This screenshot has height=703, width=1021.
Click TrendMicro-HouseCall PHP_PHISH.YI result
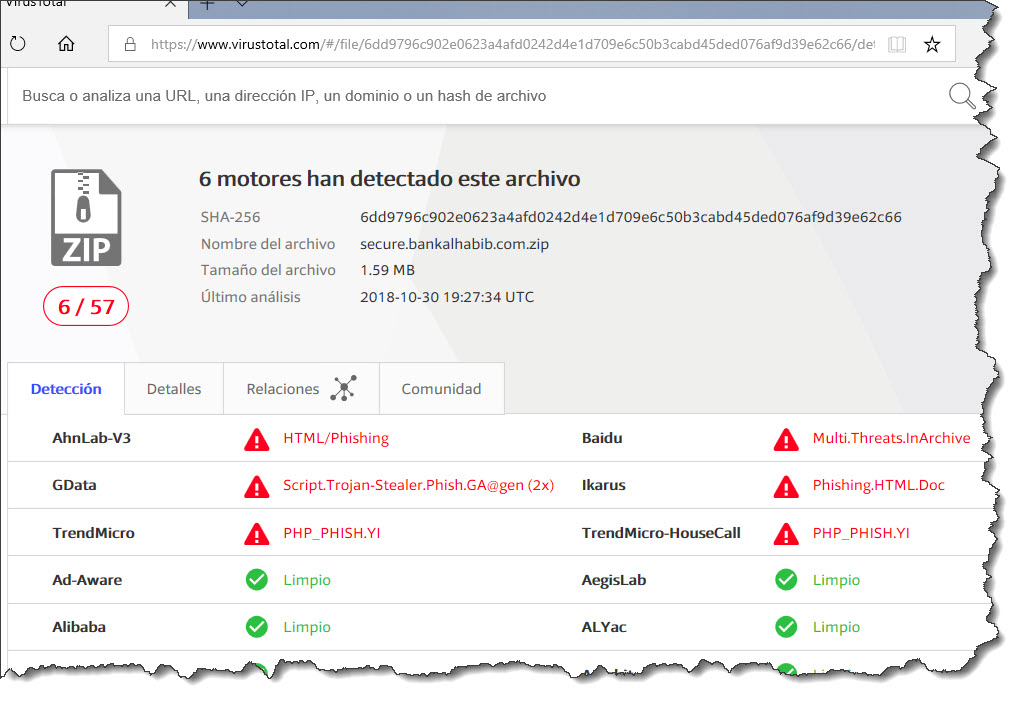coord(861,533)
